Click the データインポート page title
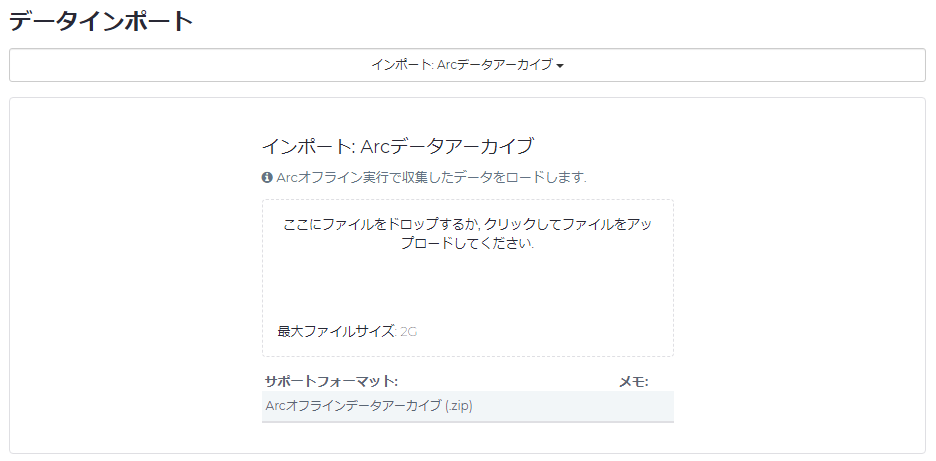This screenshot has width=936, height=461. (101, 20)
